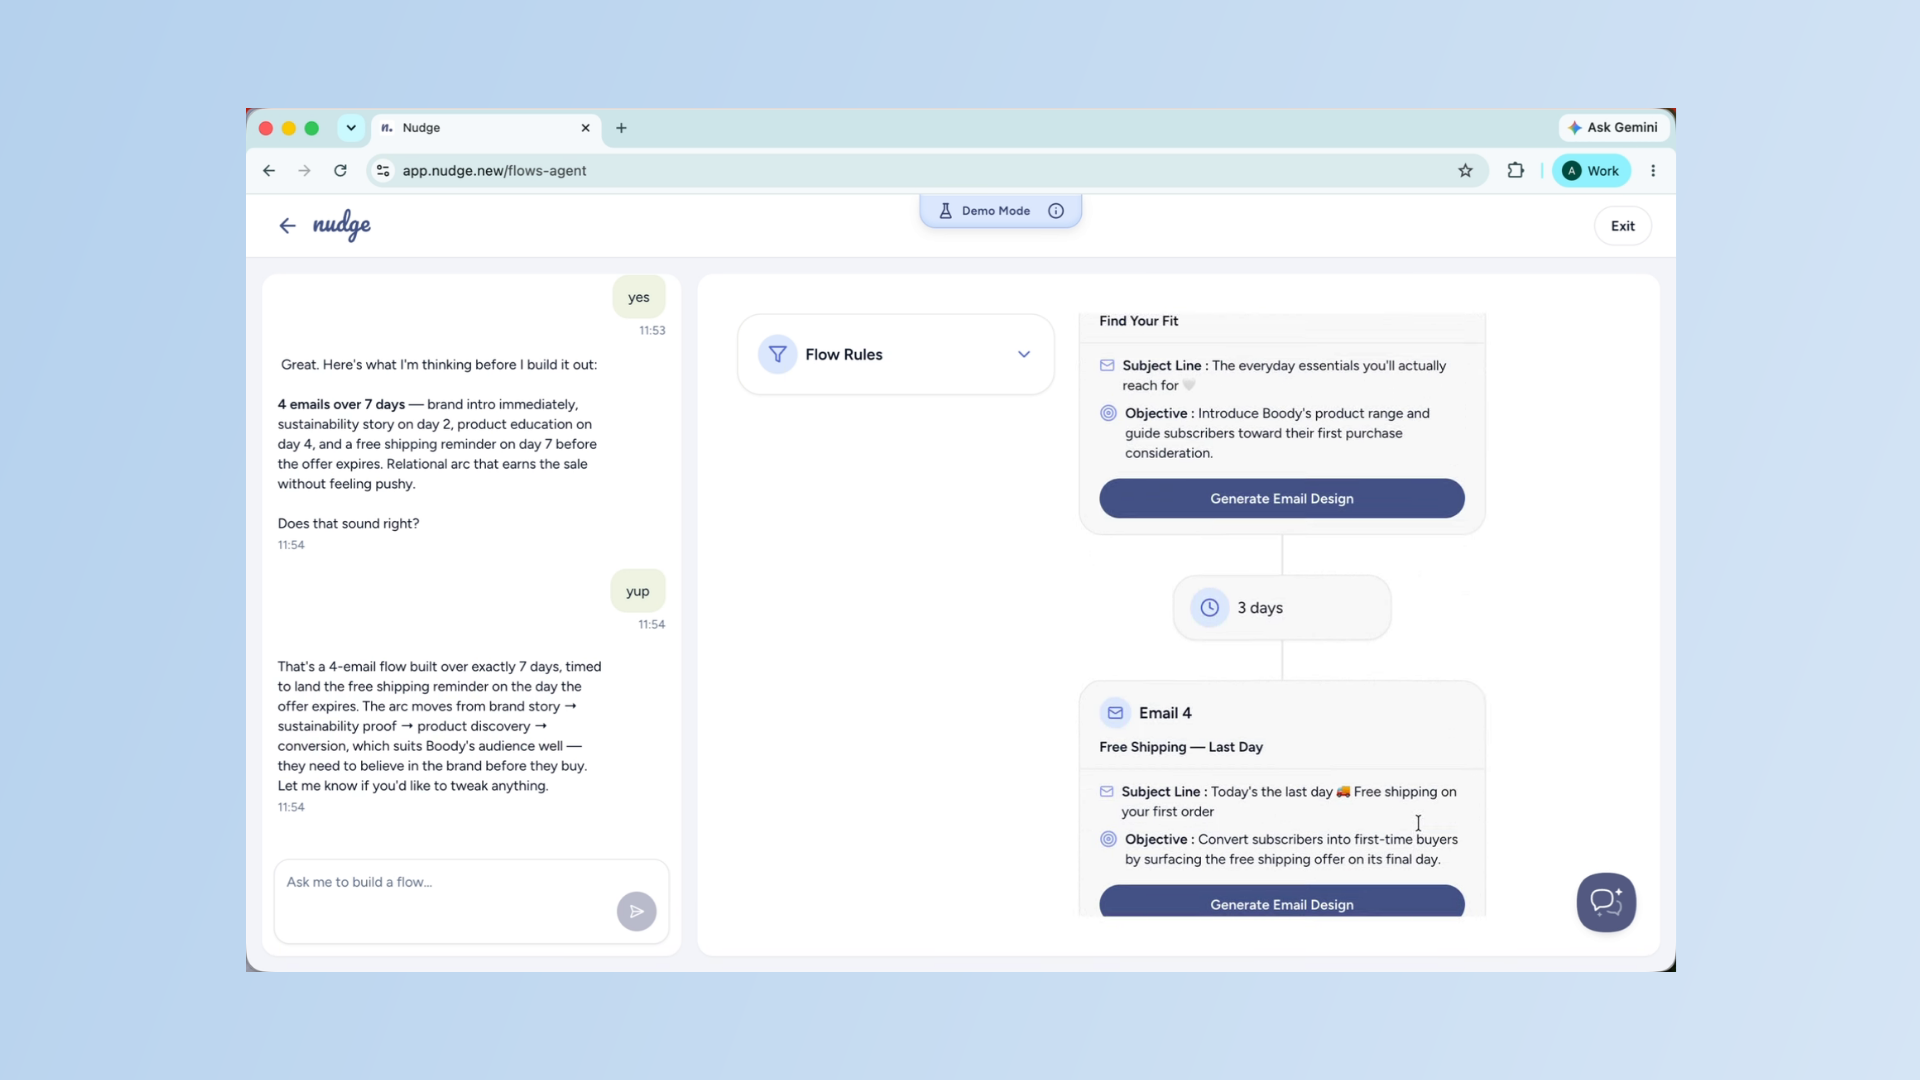Click the Email 4 objective target icon
The height and width of the screenshot is (1080, 1920).
tap(1108, 839)
